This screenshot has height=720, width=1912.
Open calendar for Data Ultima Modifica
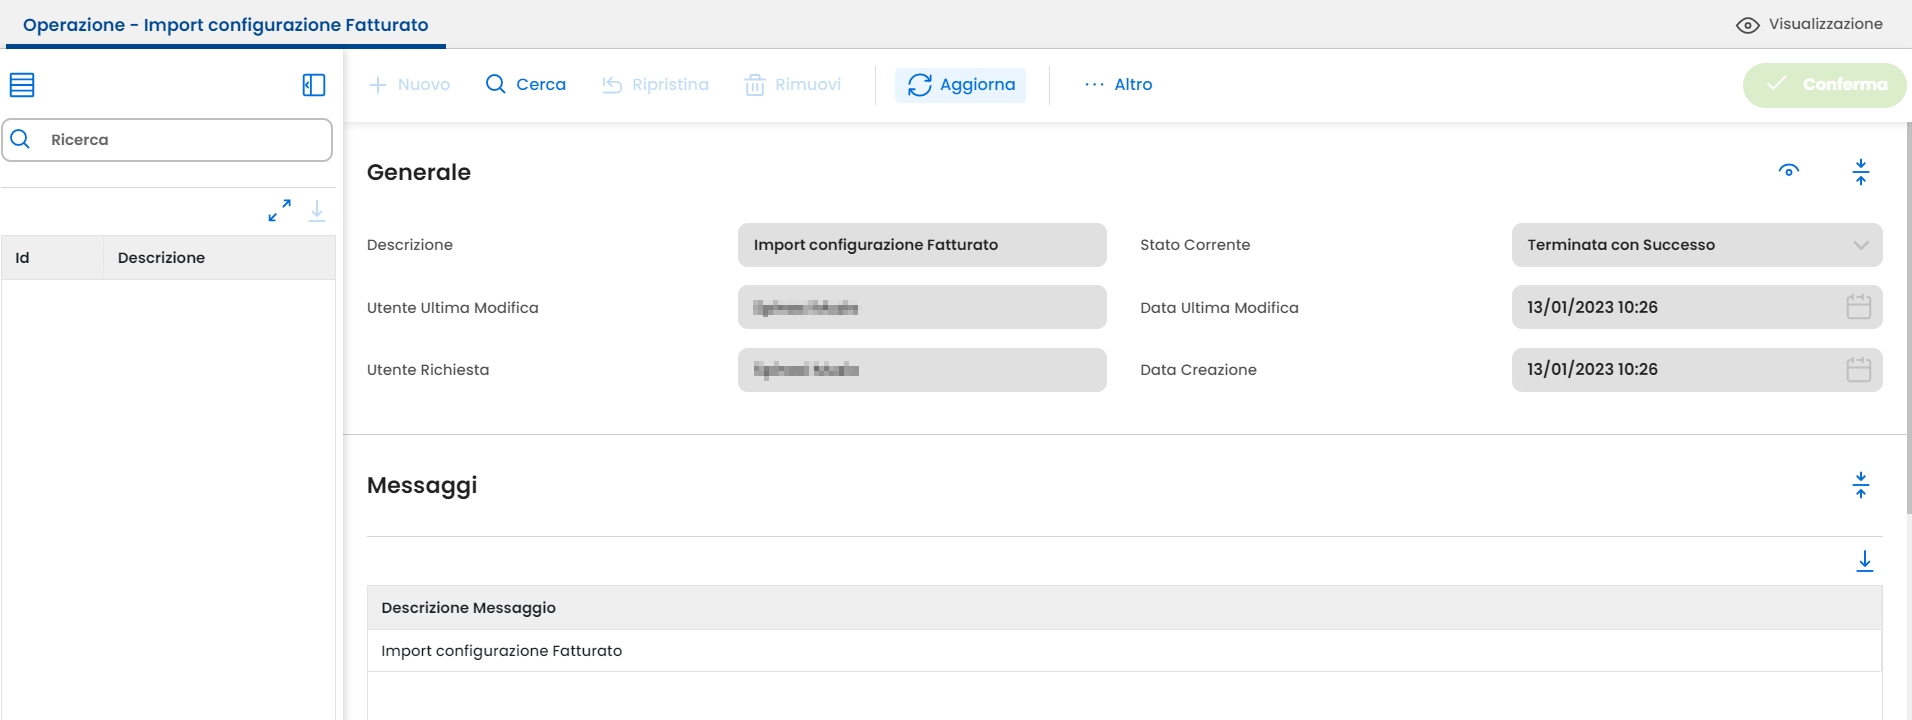coord(1858,307)
